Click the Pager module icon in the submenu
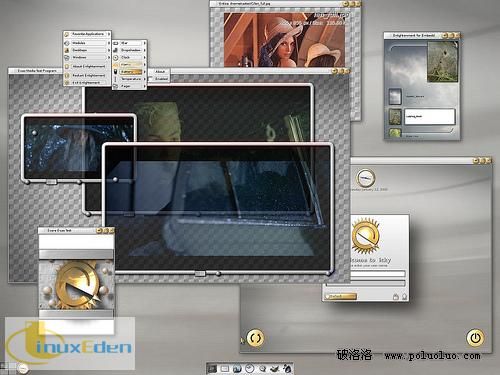Screen dimensions: 500x375 pos(116,86)
